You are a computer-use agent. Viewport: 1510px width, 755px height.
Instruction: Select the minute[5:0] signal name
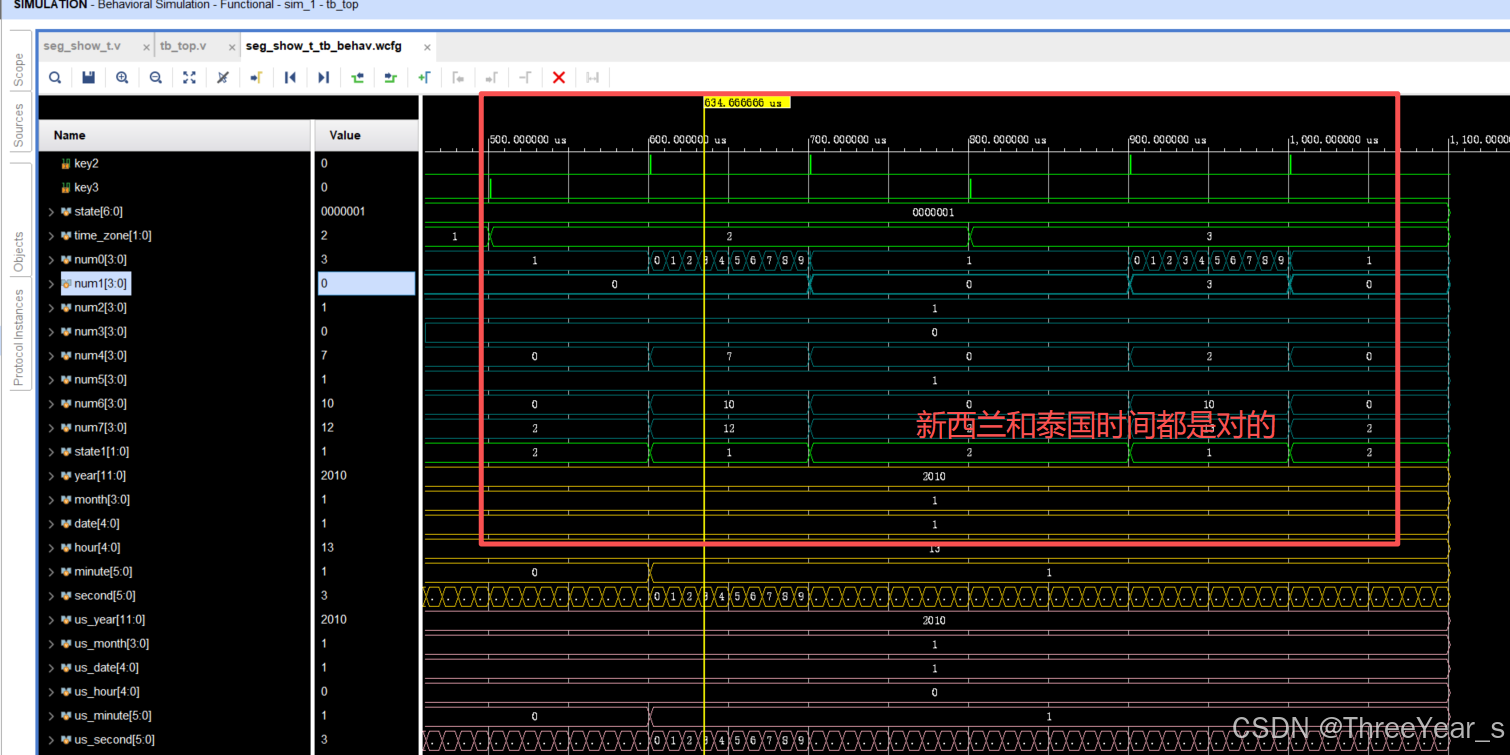(103, 572)
